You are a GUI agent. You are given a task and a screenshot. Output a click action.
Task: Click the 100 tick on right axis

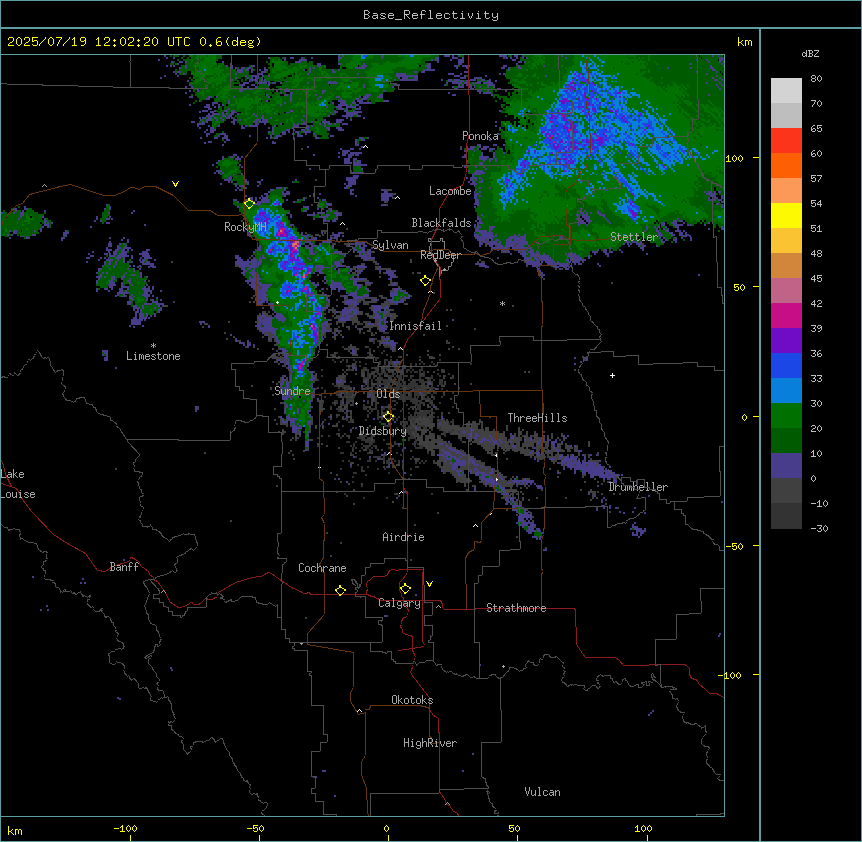tap(734, 158)
